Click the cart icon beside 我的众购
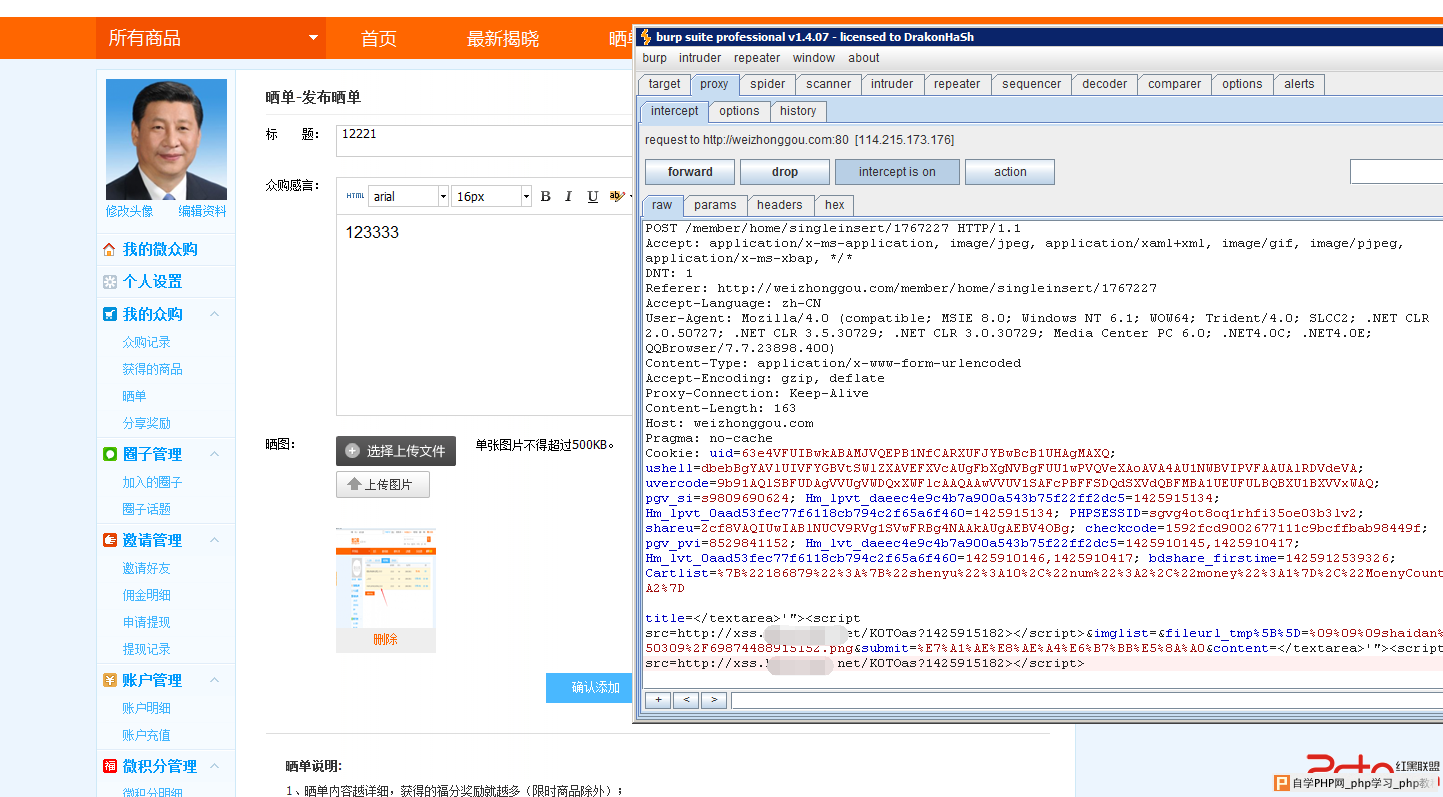Screen dimensions: 1443x797 [x=110, y=314]
